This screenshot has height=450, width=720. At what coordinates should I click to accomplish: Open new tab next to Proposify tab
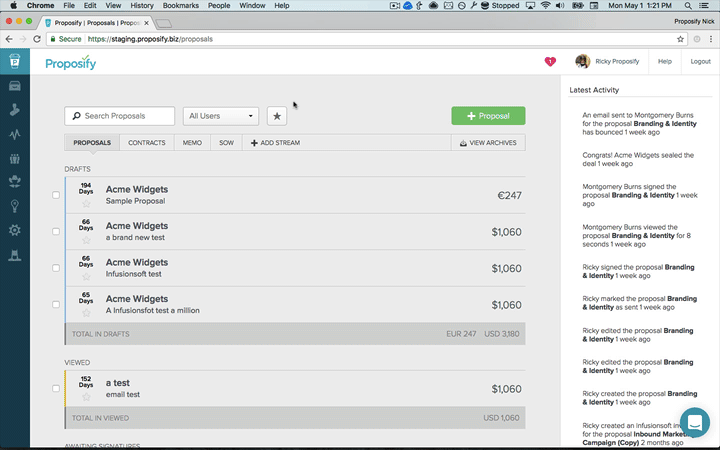(164, 23)
